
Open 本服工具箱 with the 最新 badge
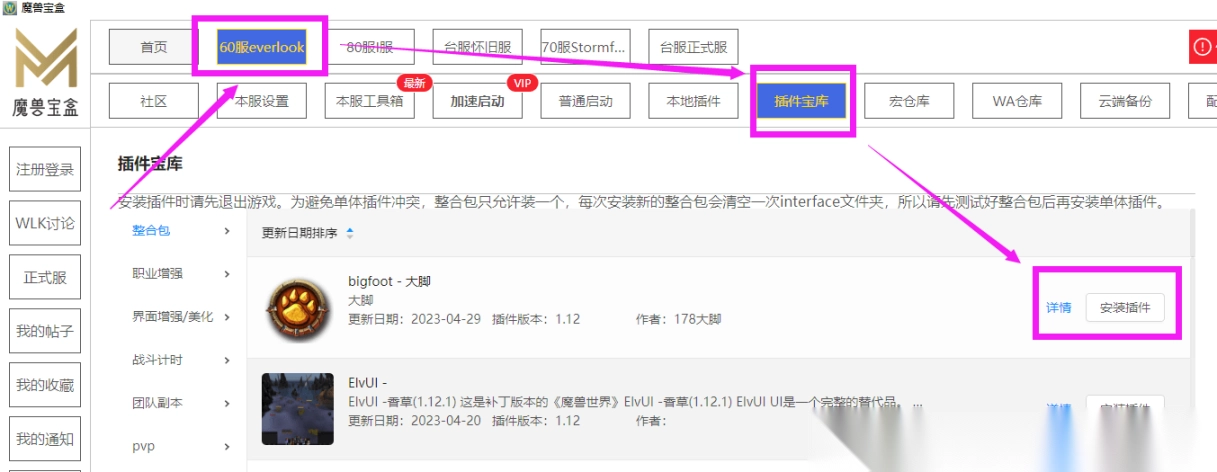(x=369, y=101)
